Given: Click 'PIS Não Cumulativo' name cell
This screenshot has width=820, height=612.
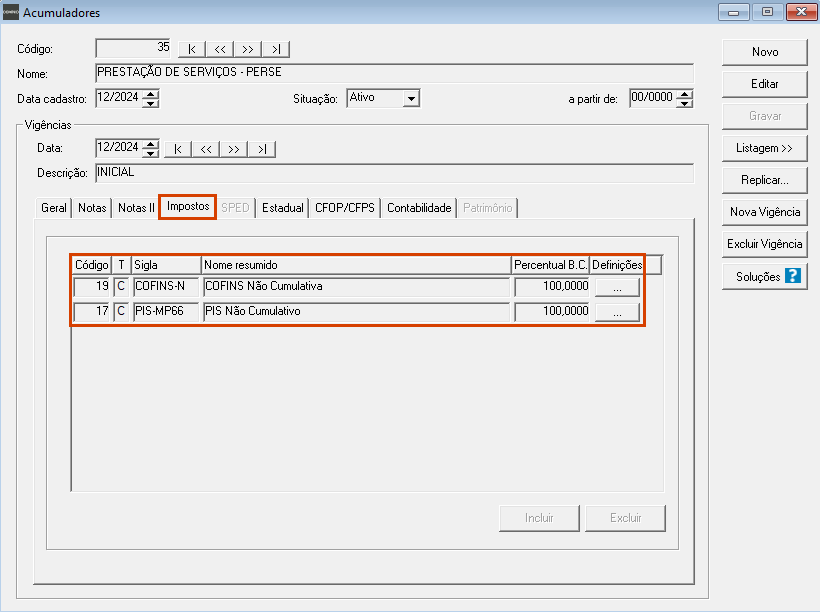Looking at the screenshot, I should [356, 312].
